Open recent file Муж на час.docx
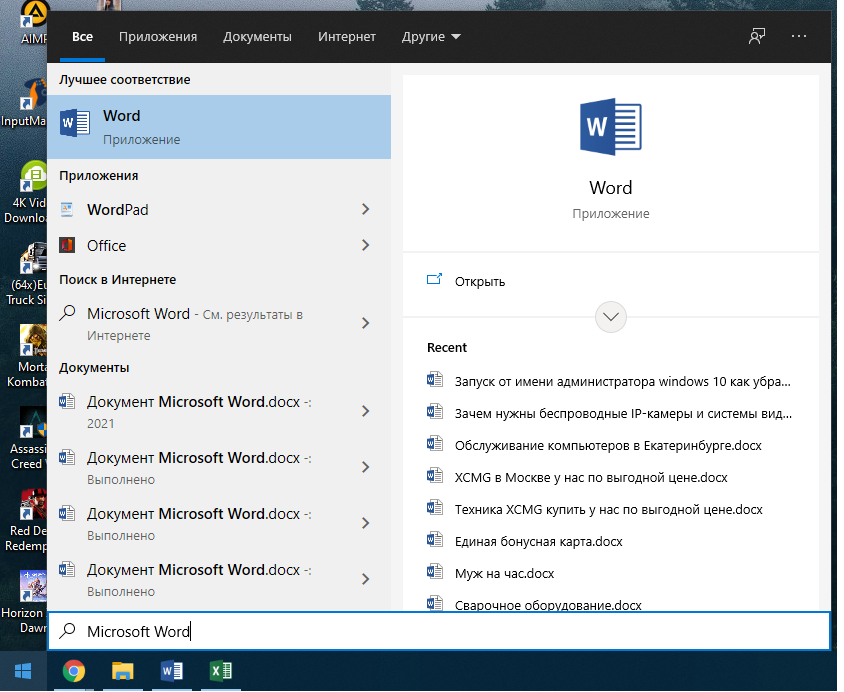The height and width of the screenshot is (692, 844). click(504, 574)
